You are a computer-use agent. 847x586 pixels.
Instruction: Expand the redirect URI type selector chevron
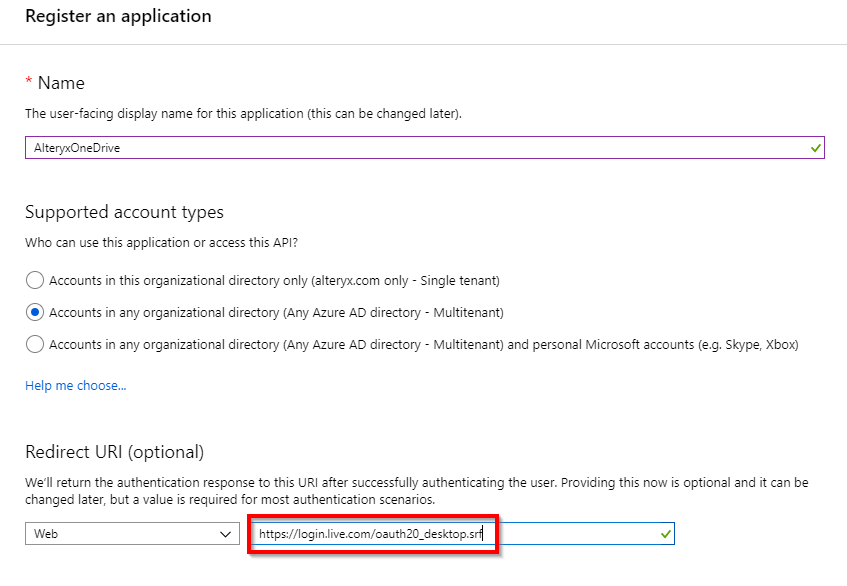coord(225,533)
